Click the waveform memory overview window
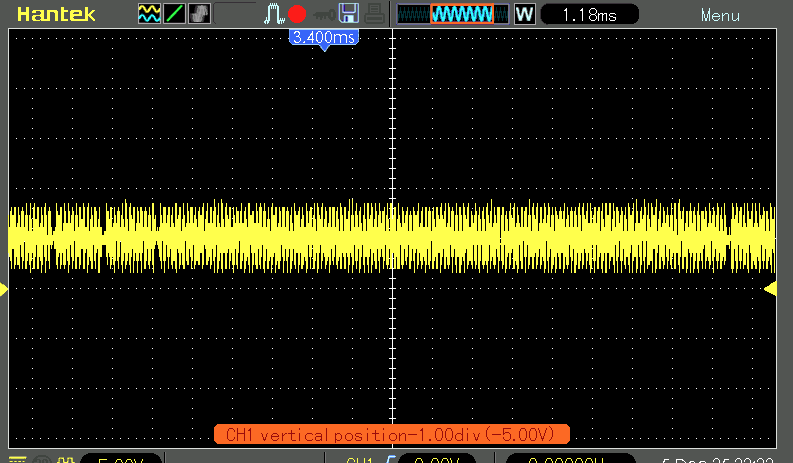The height and width of the screenshot is (463, 793). 452,14
